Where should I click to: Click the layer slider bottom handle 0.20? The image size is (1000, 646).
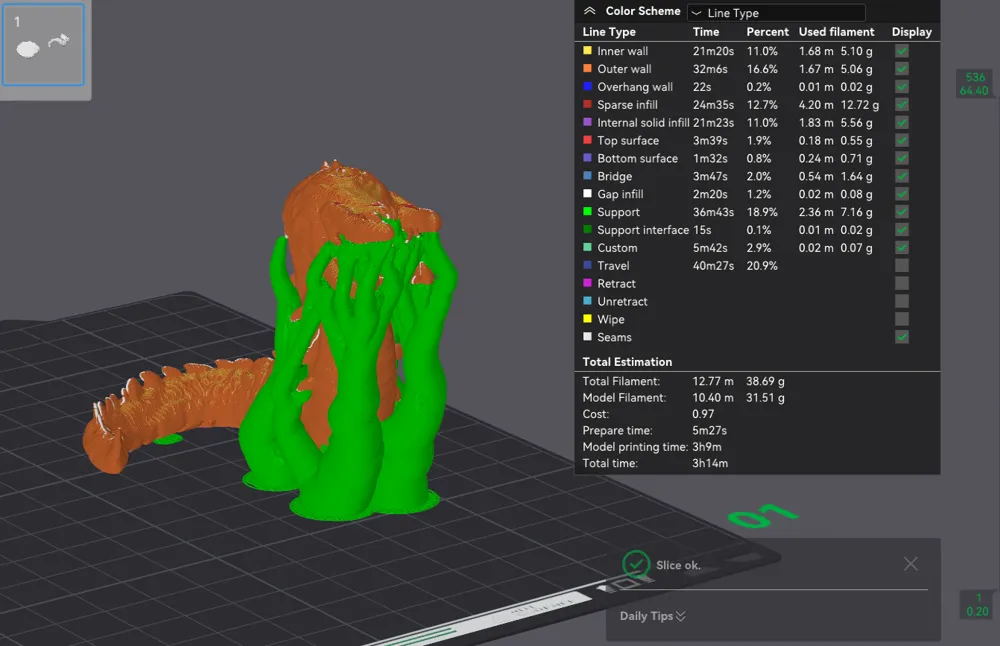pyautogui.click(x=977, y=605)
